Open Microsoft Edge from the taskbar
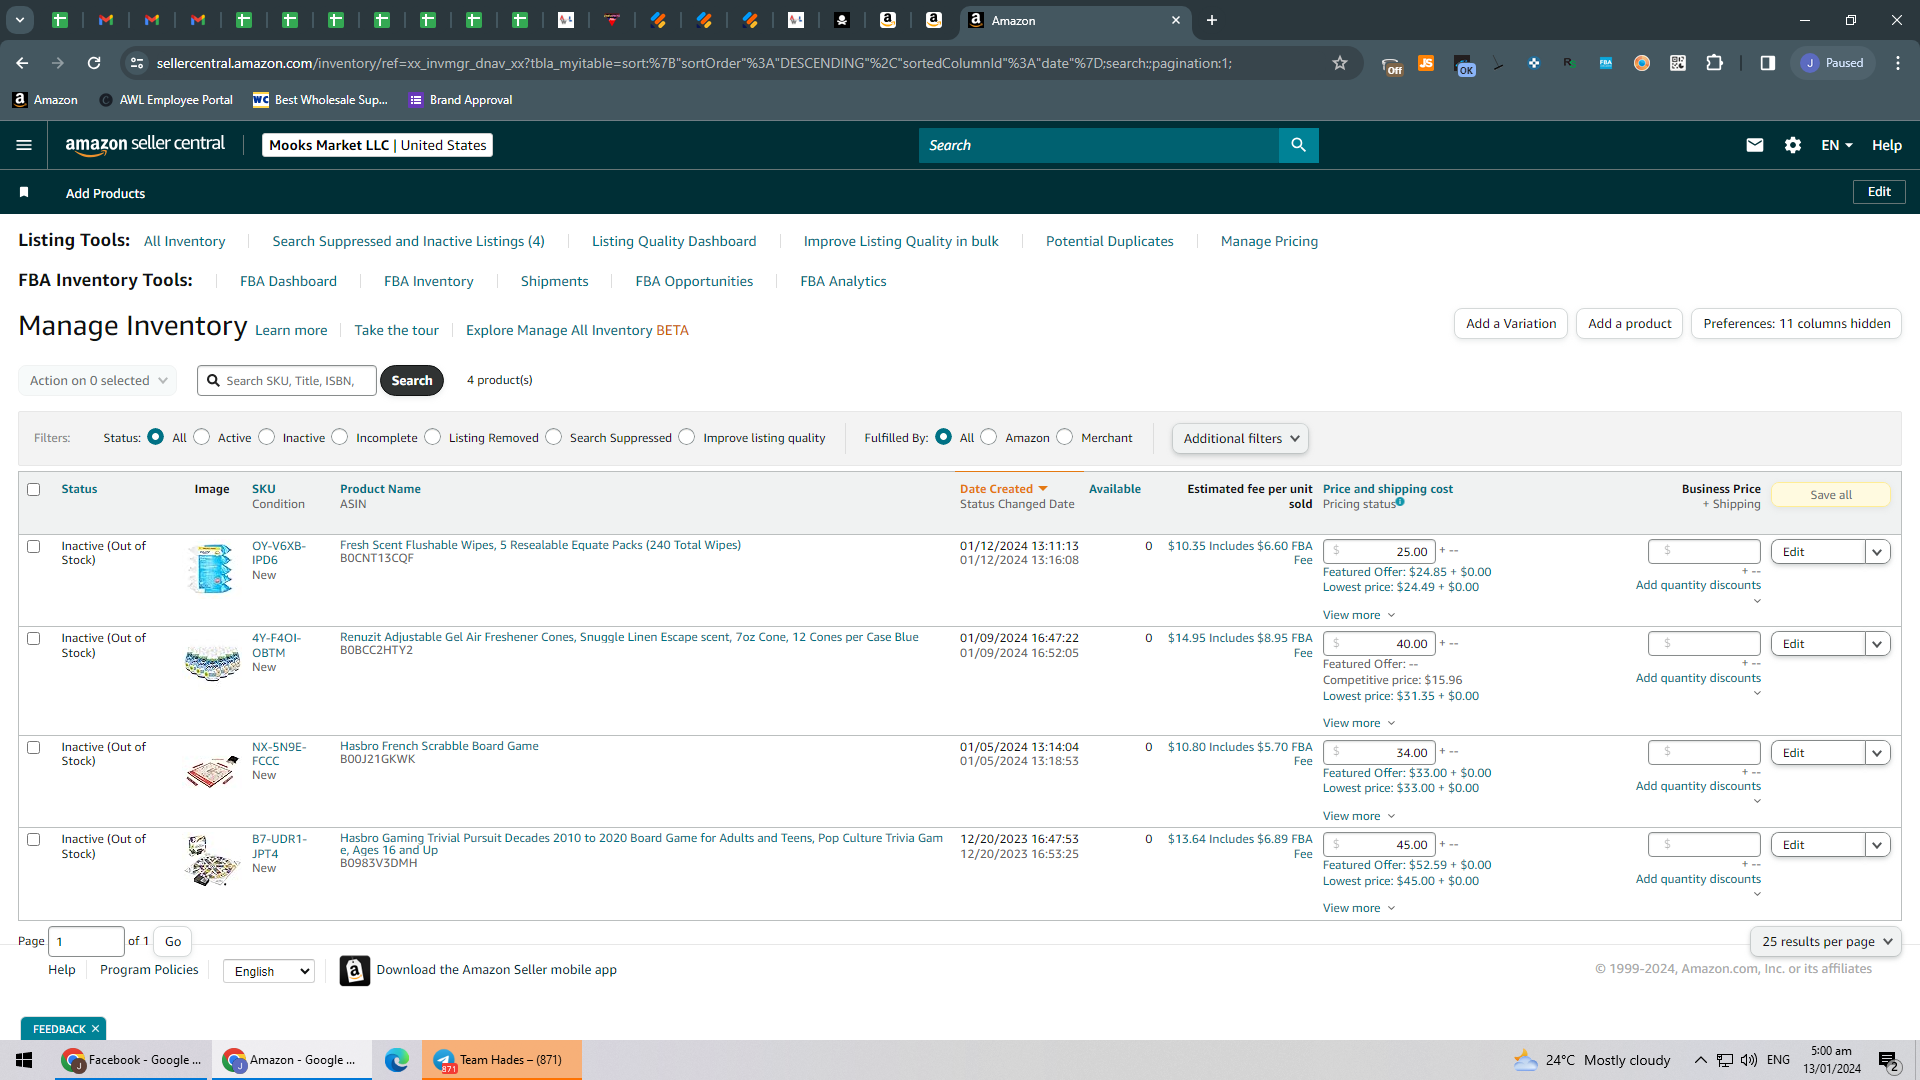This screenshot has height=1080, width=1920. (397, 1060)
